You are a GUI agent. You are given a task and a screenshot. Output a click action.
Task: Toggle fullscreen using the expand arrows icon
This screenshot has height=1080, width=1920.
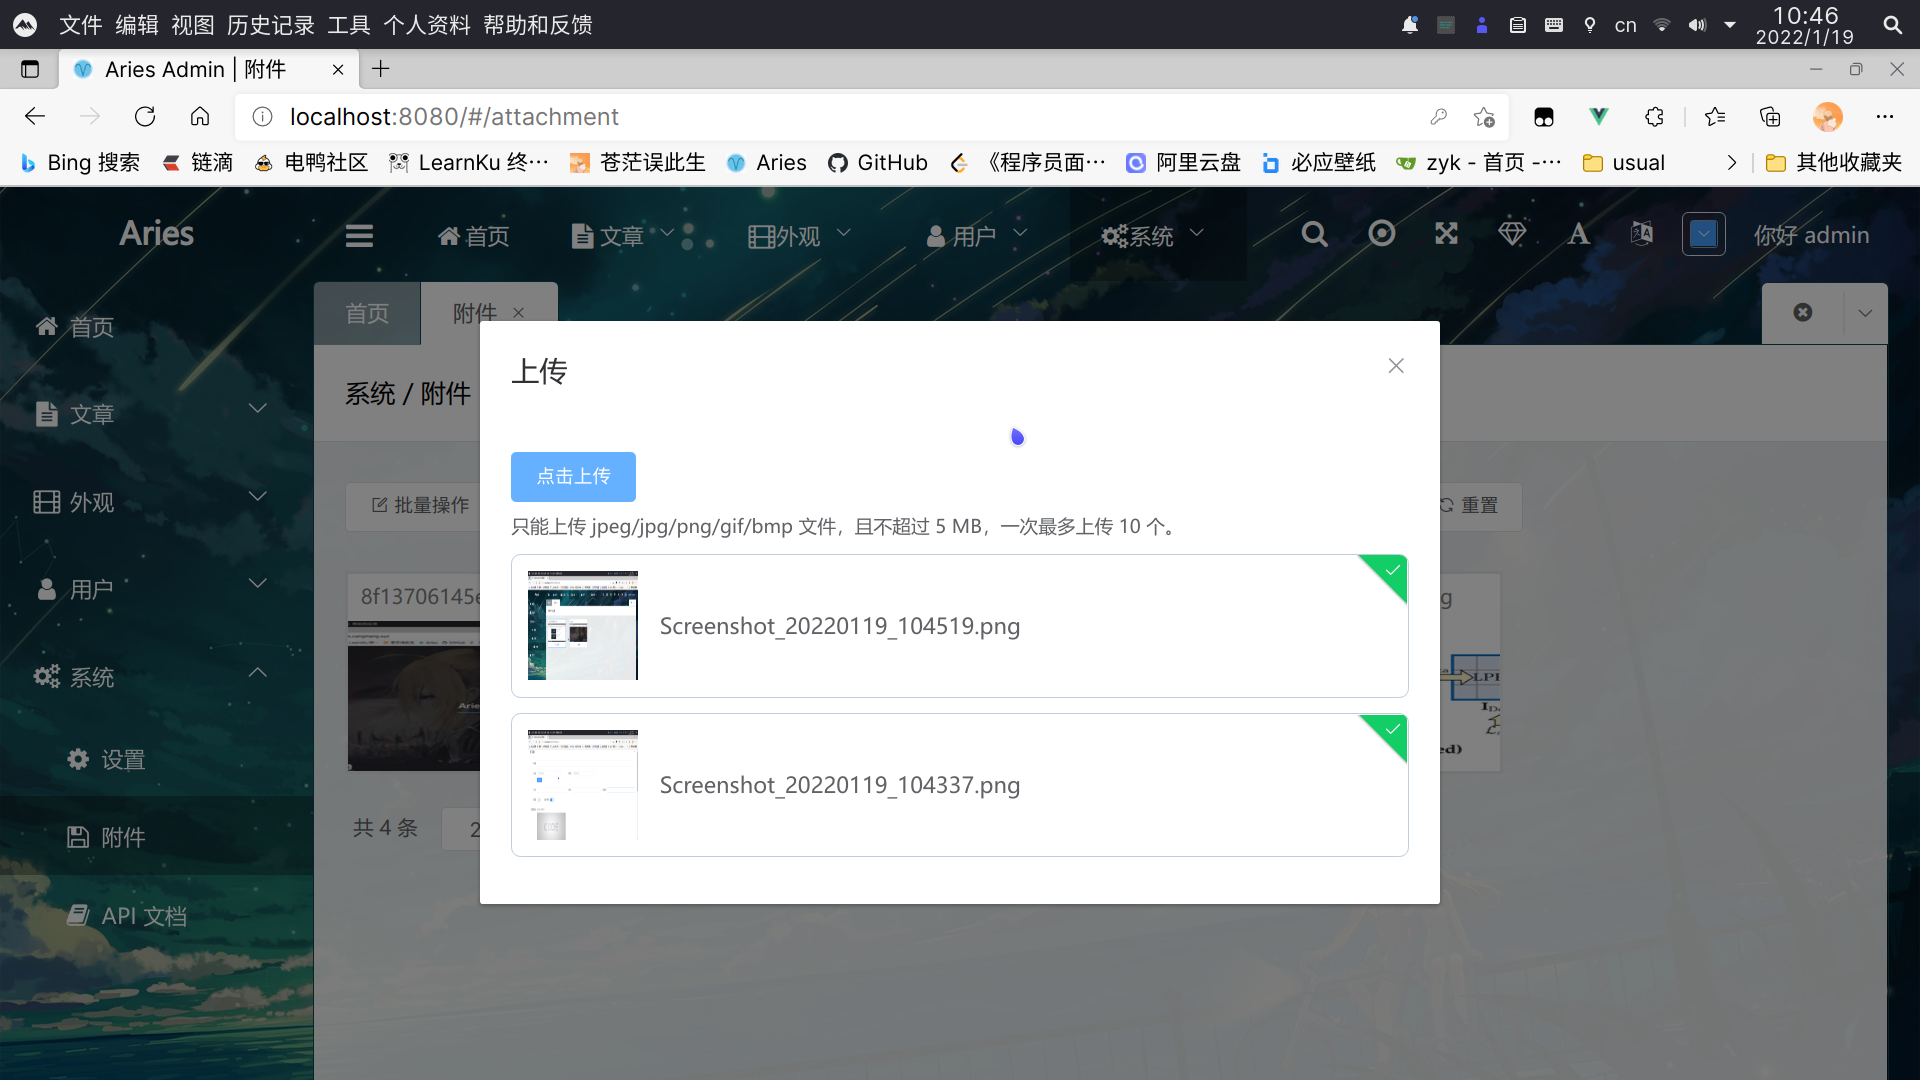[x=1446, y=234]
